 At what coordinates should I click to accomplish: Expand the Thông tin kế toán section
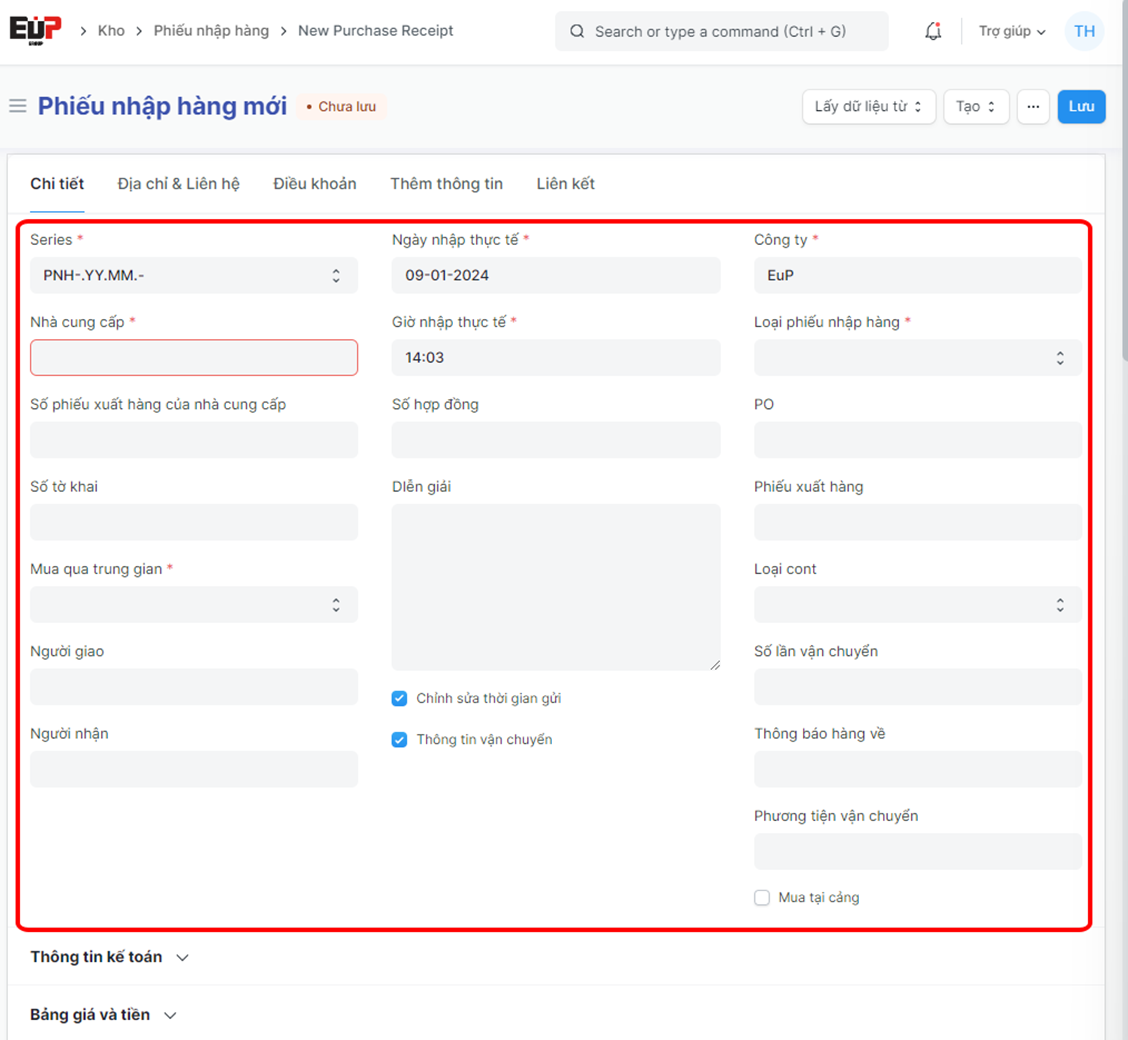[109, 957]
